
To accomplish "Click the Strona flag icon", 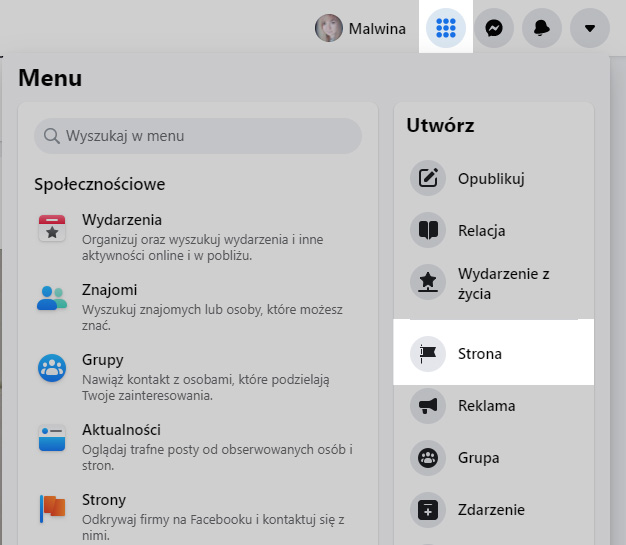I will (x=428, y=354).
